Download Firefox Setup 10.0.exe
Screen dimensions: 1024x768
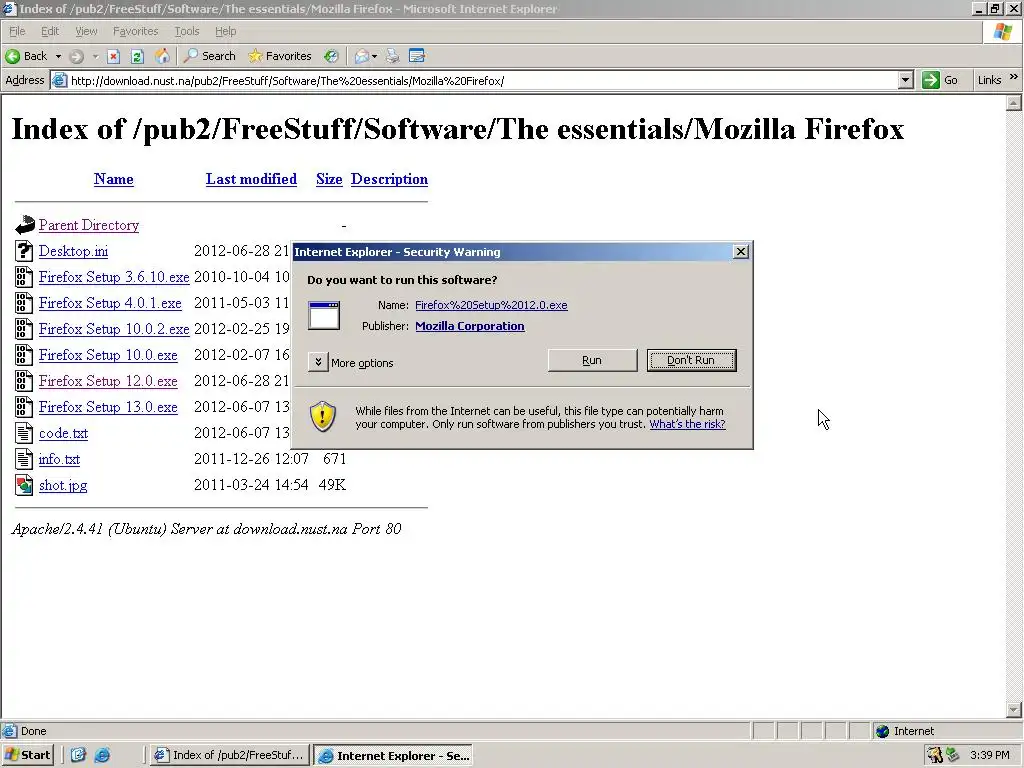[108, 355]
